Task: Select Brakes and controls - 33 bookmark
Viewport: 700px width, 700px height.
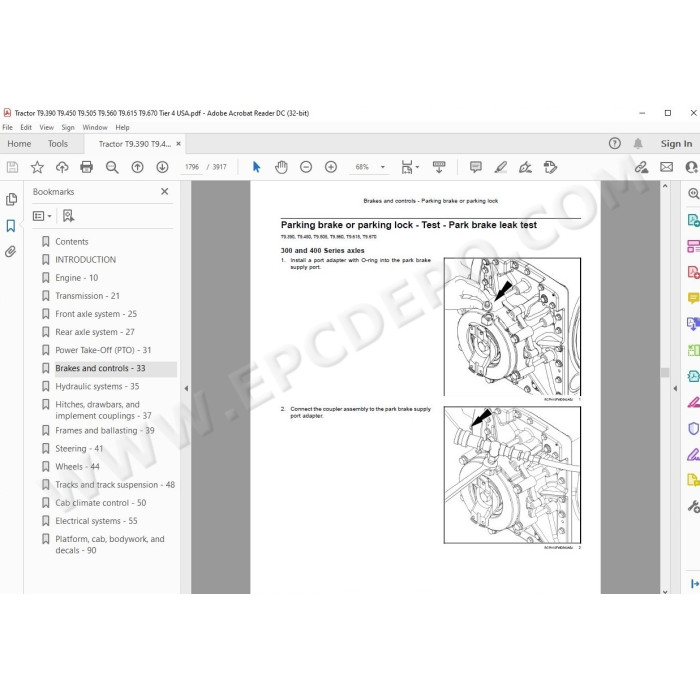Action: pos(100,368)
